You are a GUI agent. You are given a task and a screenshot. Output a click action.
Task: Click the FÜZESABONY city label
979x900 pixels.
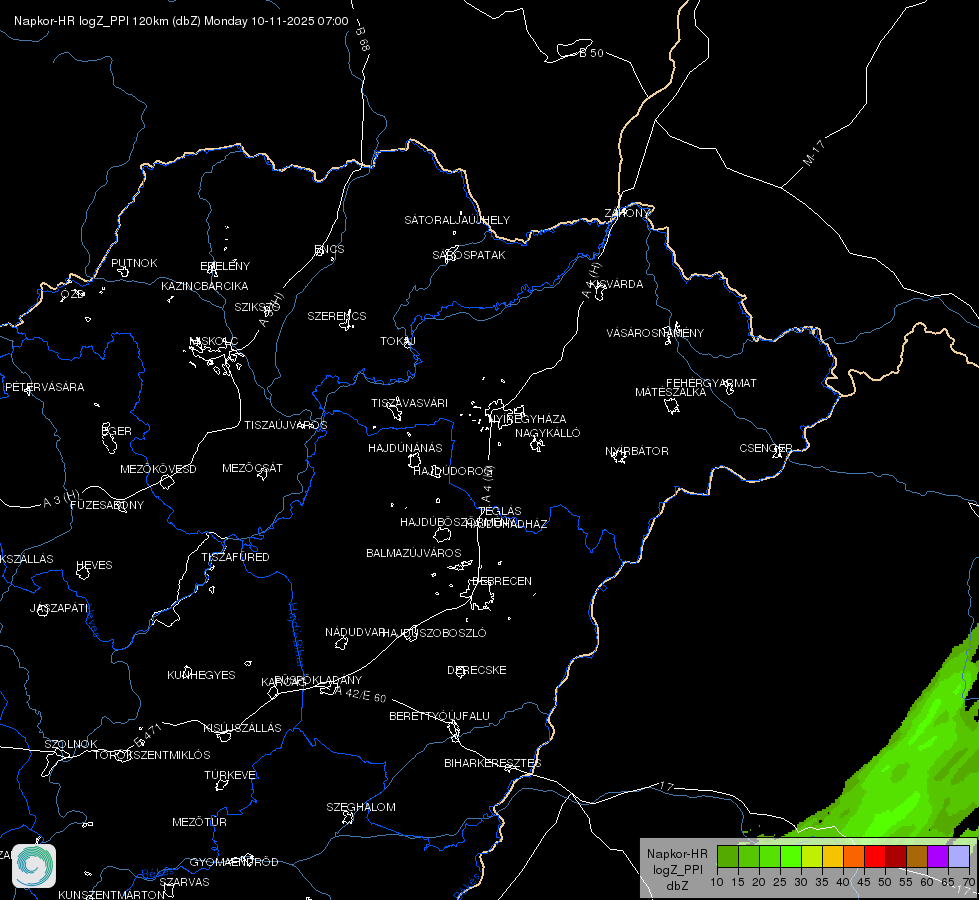tap(107, 505)
